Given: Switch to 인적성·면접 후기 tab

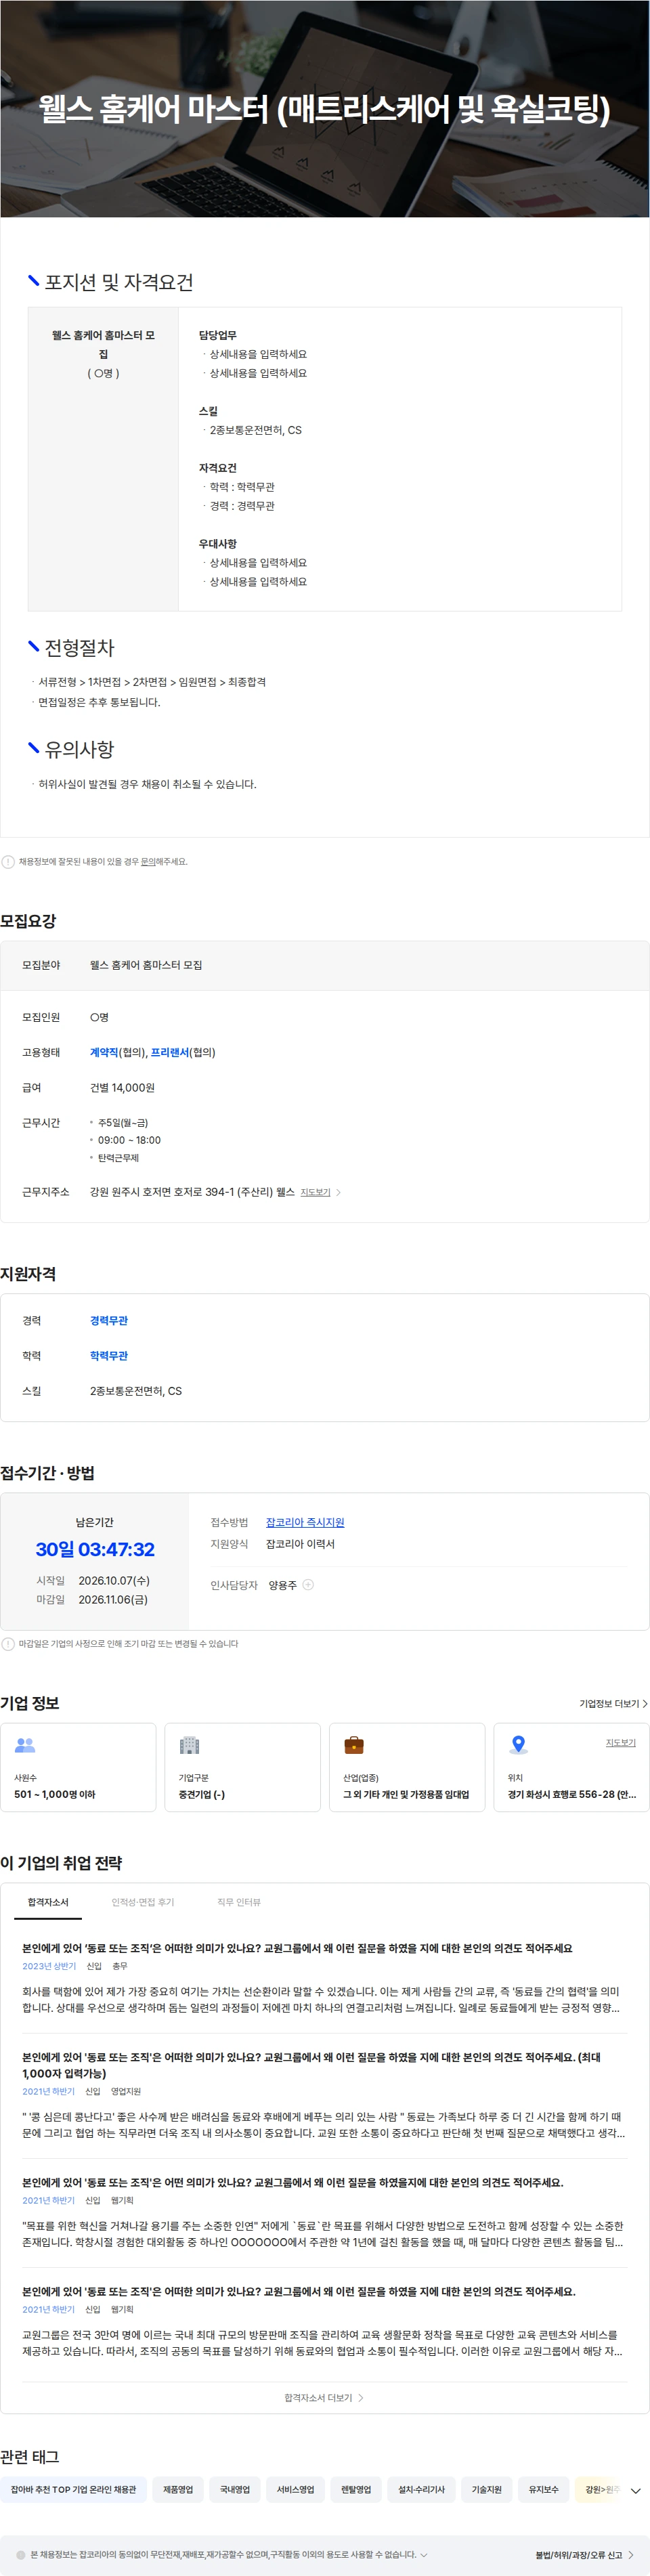Looking at the screenshot, I should [142, 1902].
